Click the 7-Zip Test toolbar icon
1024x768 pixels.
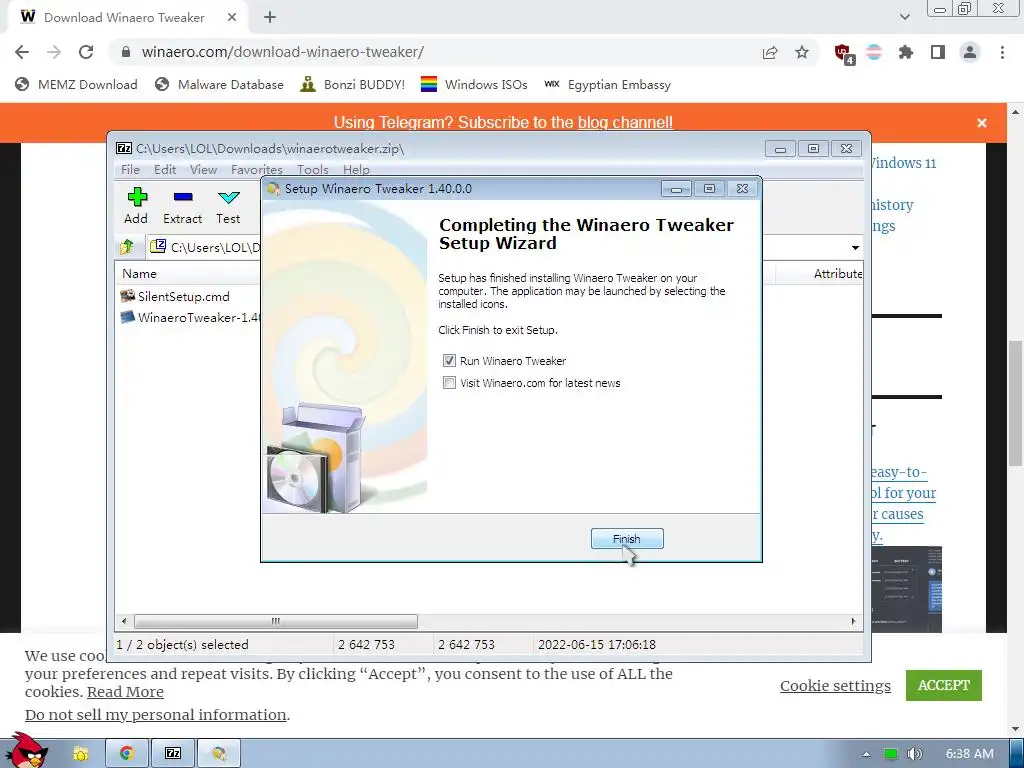[x=228, y=206]
